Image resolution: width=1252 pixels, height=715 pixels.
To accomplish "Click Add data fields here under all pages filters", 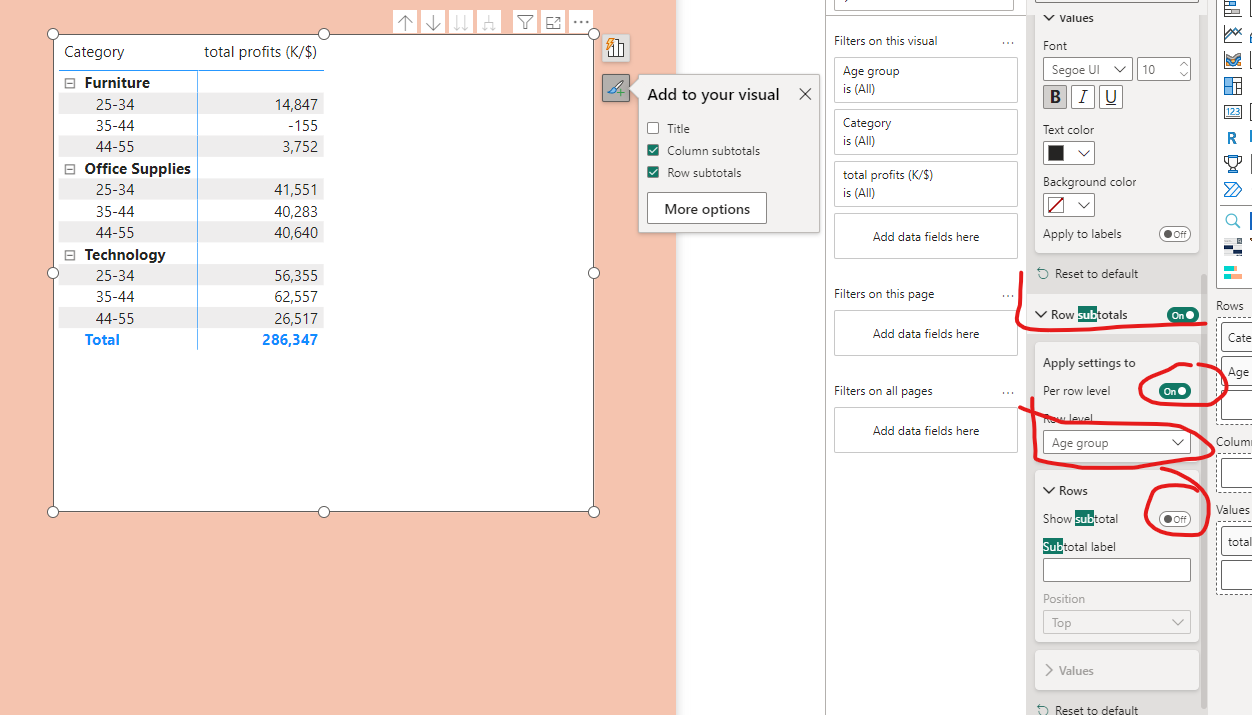I will (x=926, y=431).
